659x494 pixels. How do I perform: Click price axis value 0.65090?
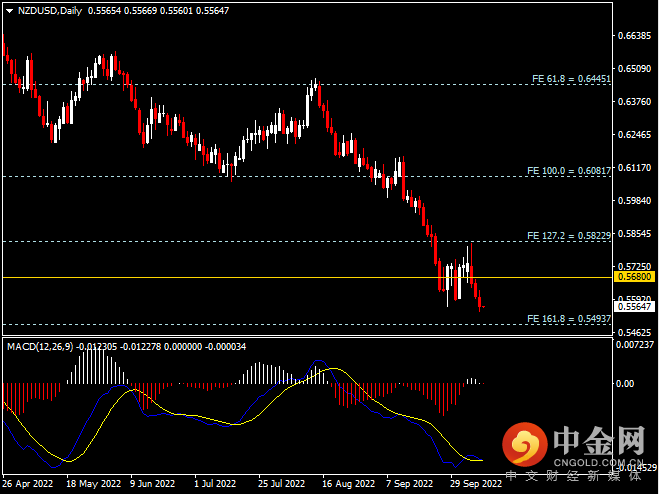[x=634, y=69]
